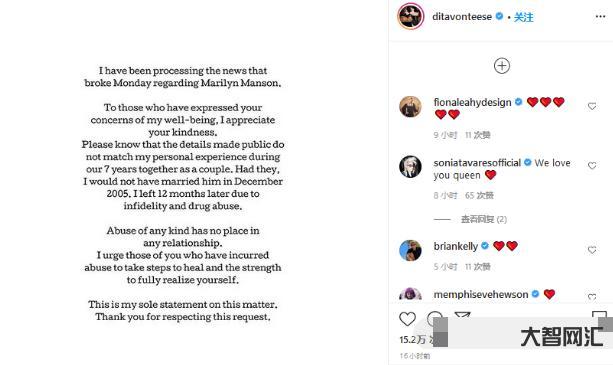Load more comments with plus circle

tap(502, 66)
